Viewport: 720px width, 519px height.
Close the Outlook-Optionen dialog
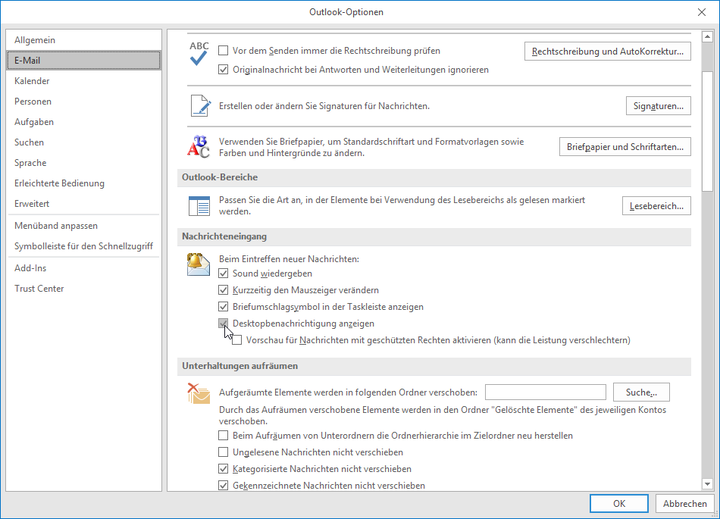(x=702, y=12)
